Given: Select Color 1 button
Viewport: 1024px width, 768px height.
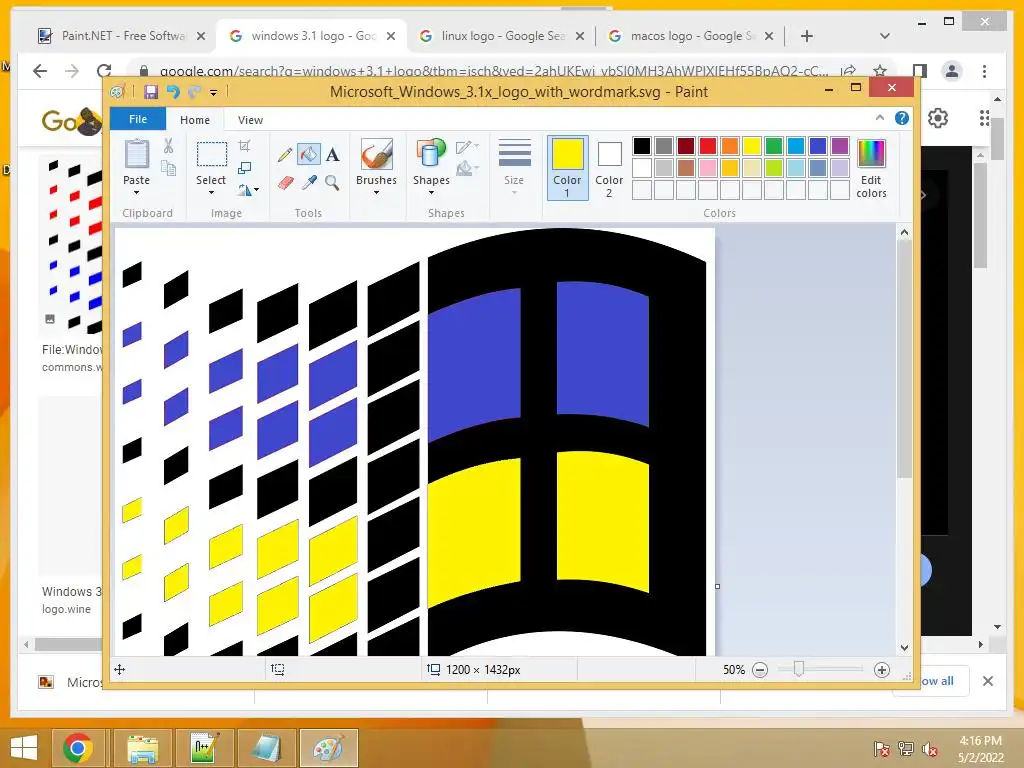Looking at the screenshot, I should click(x=568, y=167).
